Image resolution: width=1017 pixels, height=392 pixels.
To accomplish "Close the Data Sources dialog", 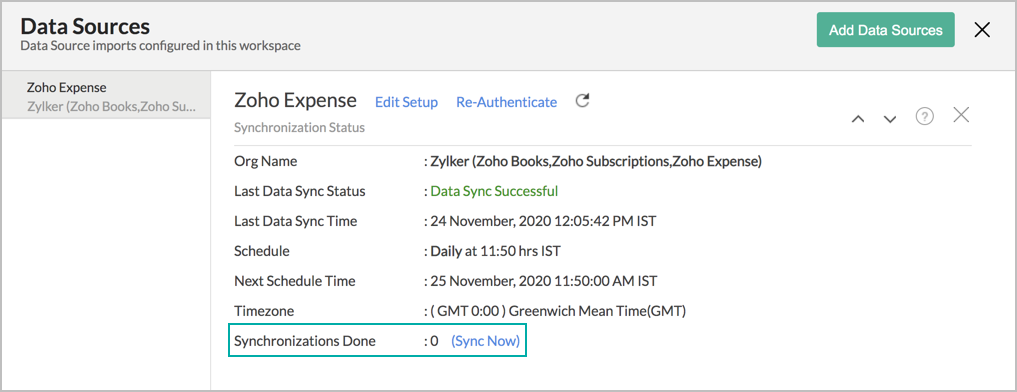I will [983, 29].
